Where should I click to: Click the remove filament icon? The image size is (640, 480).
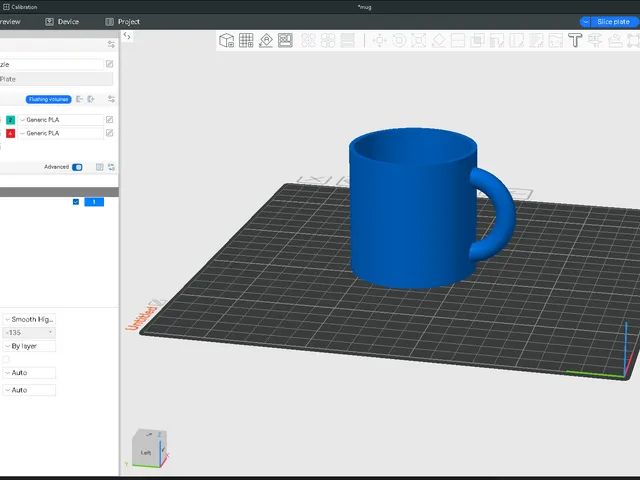80,99
